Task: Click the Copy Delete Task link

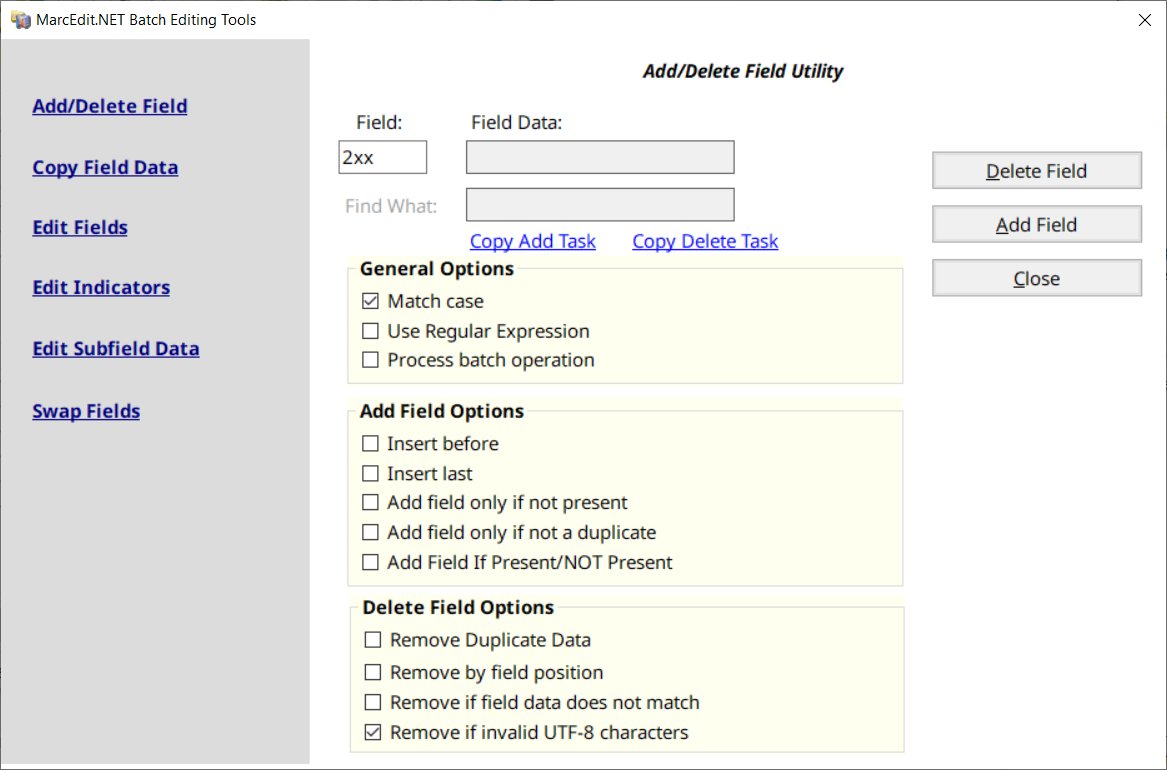Action: (x=705, y=241)
